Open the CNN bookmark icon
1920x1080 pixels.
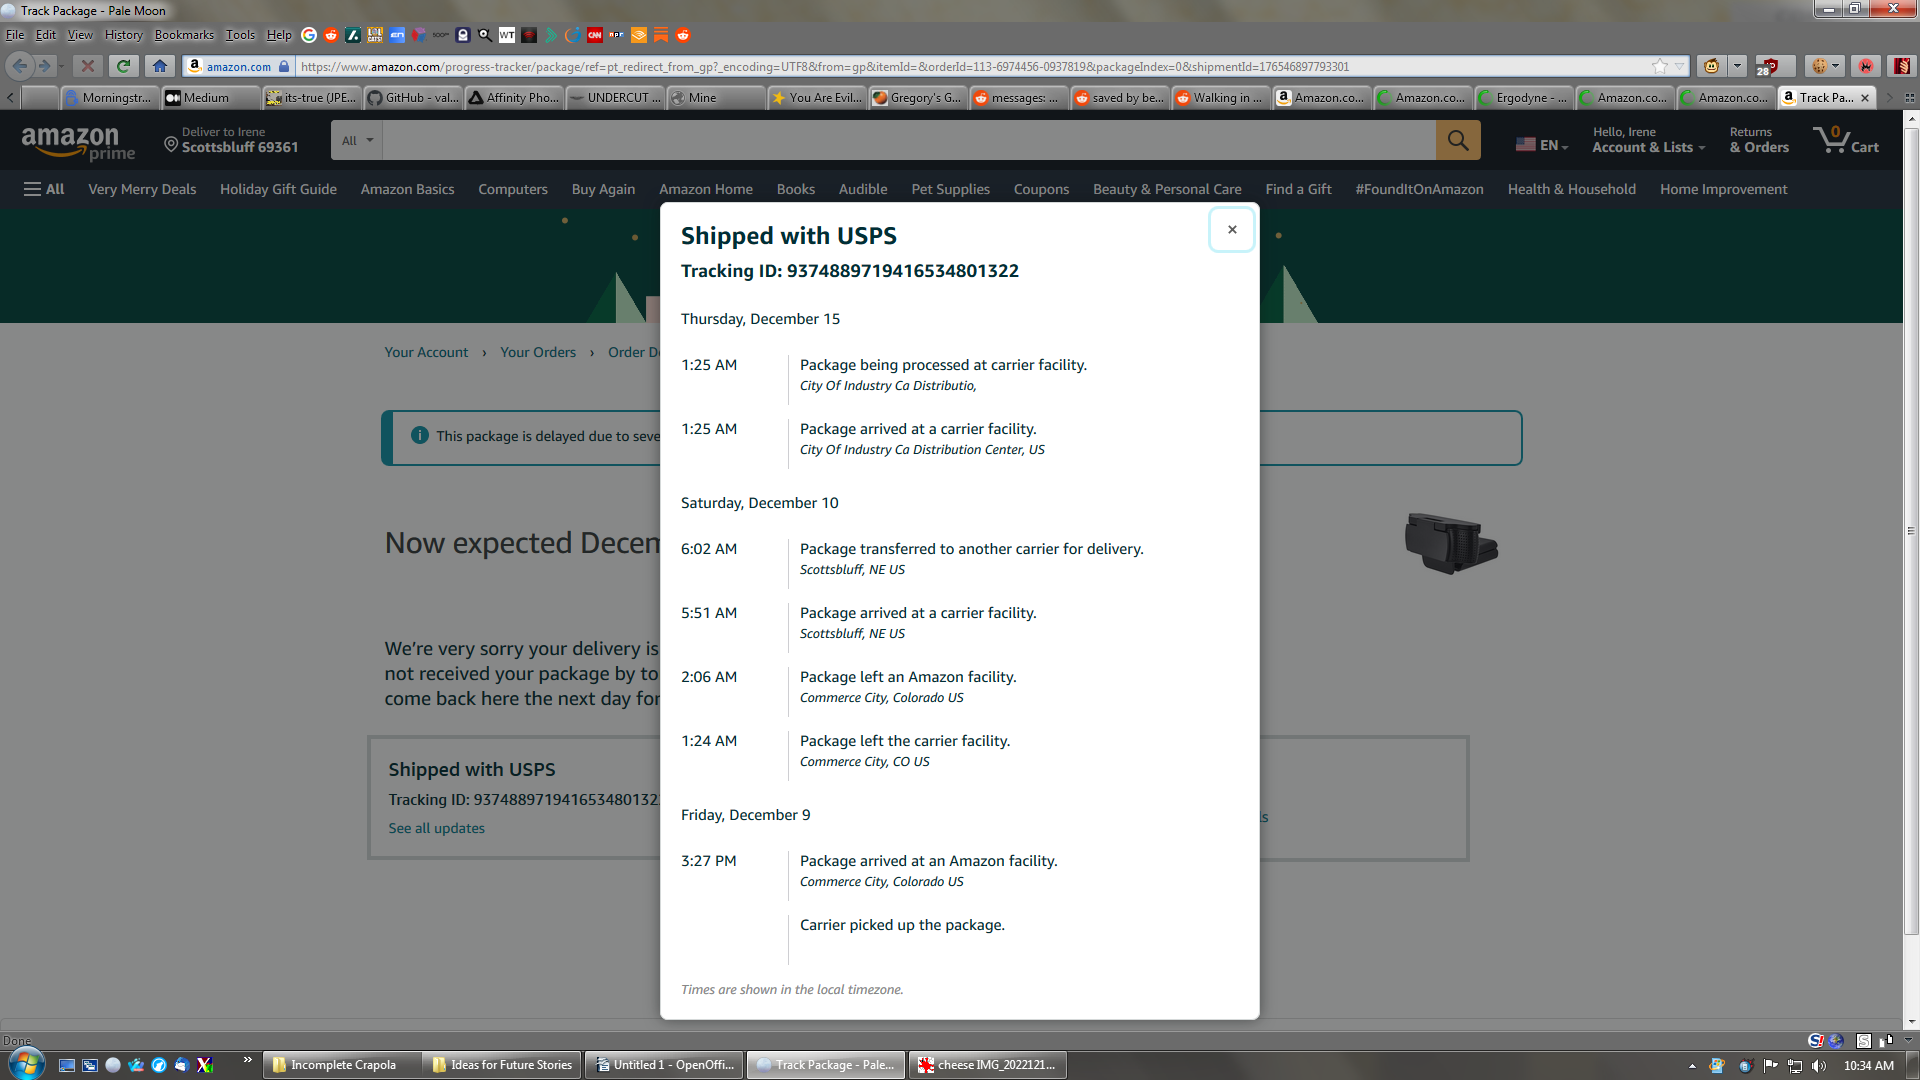(595, 35)
